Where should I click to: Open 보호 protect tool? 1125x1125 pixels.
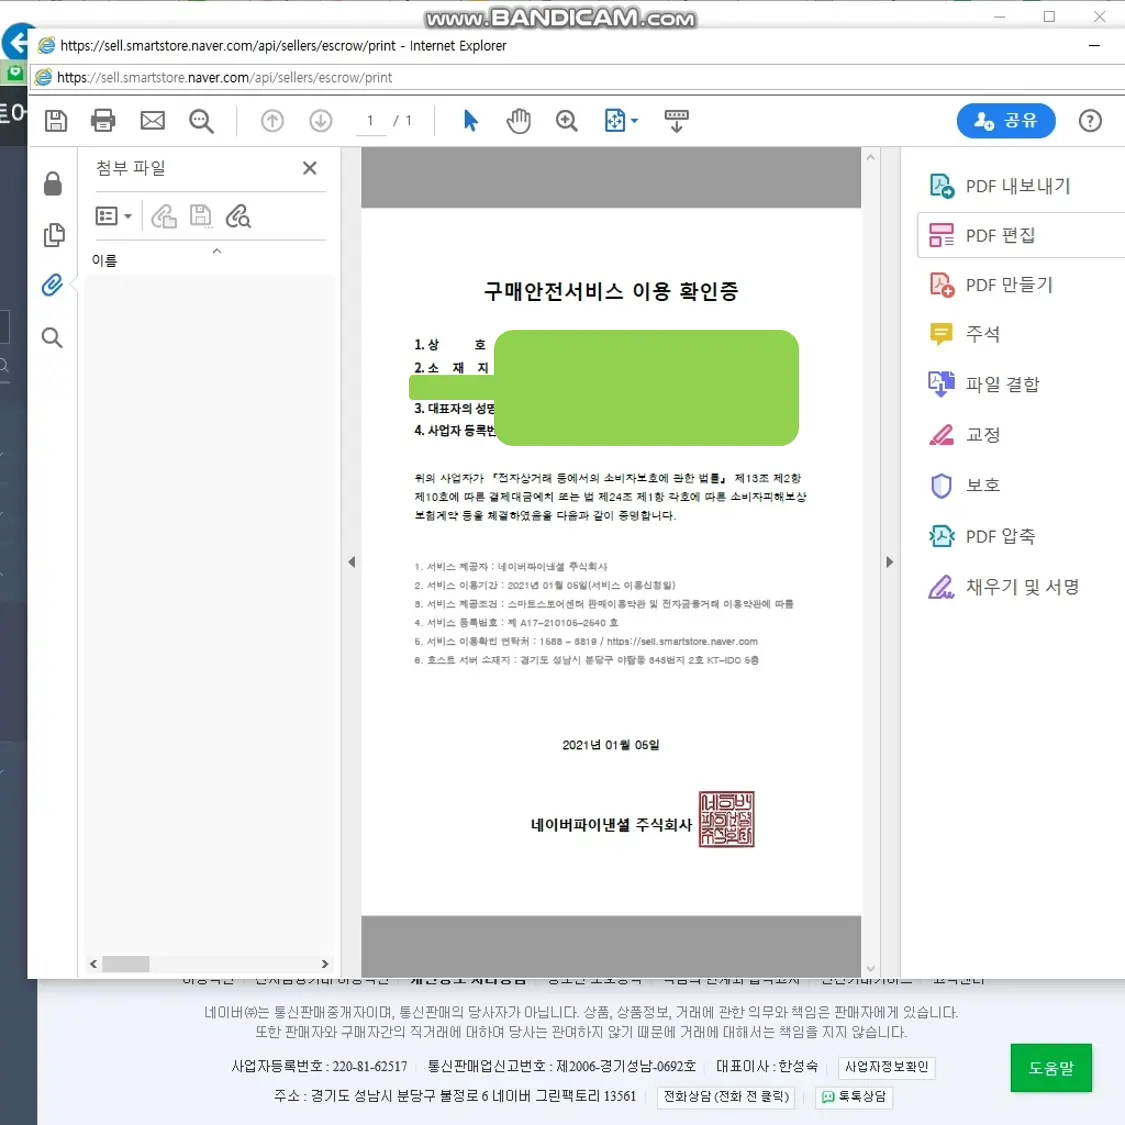(964, 485)
